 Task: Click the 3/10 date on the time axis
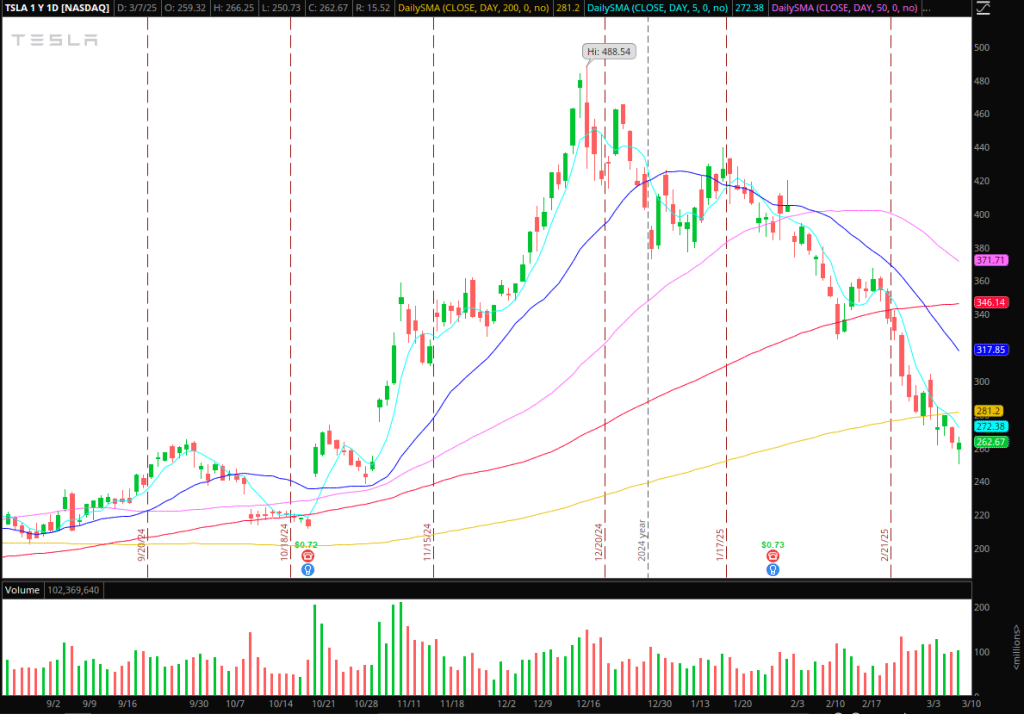[971, 704]
